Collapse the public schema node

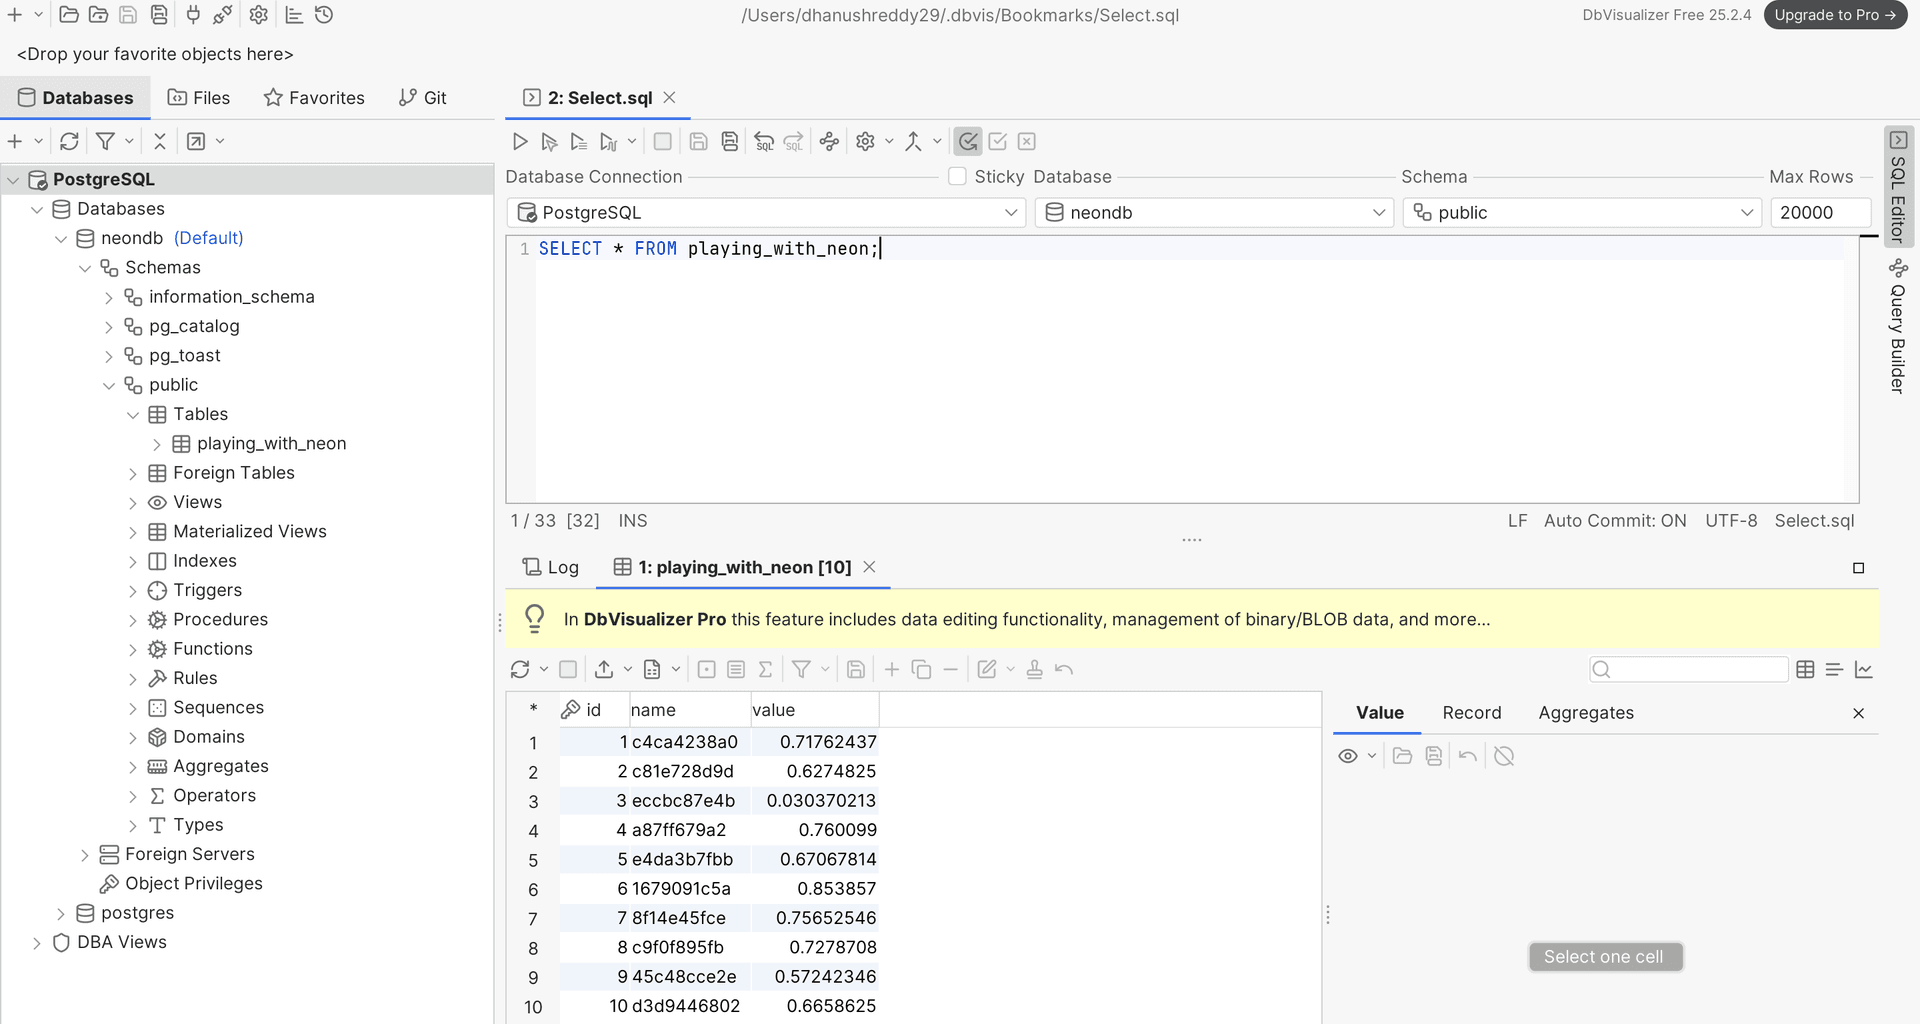point(110,385)
